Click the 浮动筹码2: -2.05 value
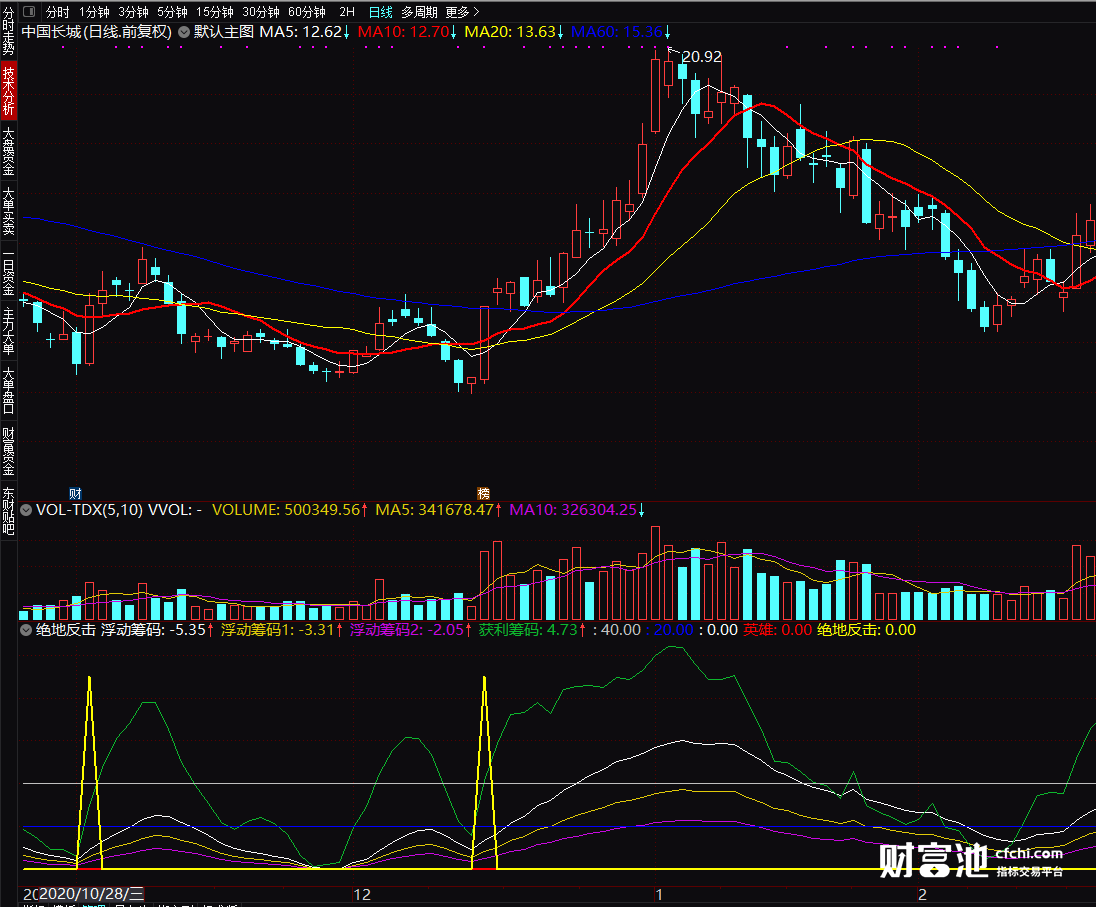Screen dimensions: 1096x907 tap(410, 630)
